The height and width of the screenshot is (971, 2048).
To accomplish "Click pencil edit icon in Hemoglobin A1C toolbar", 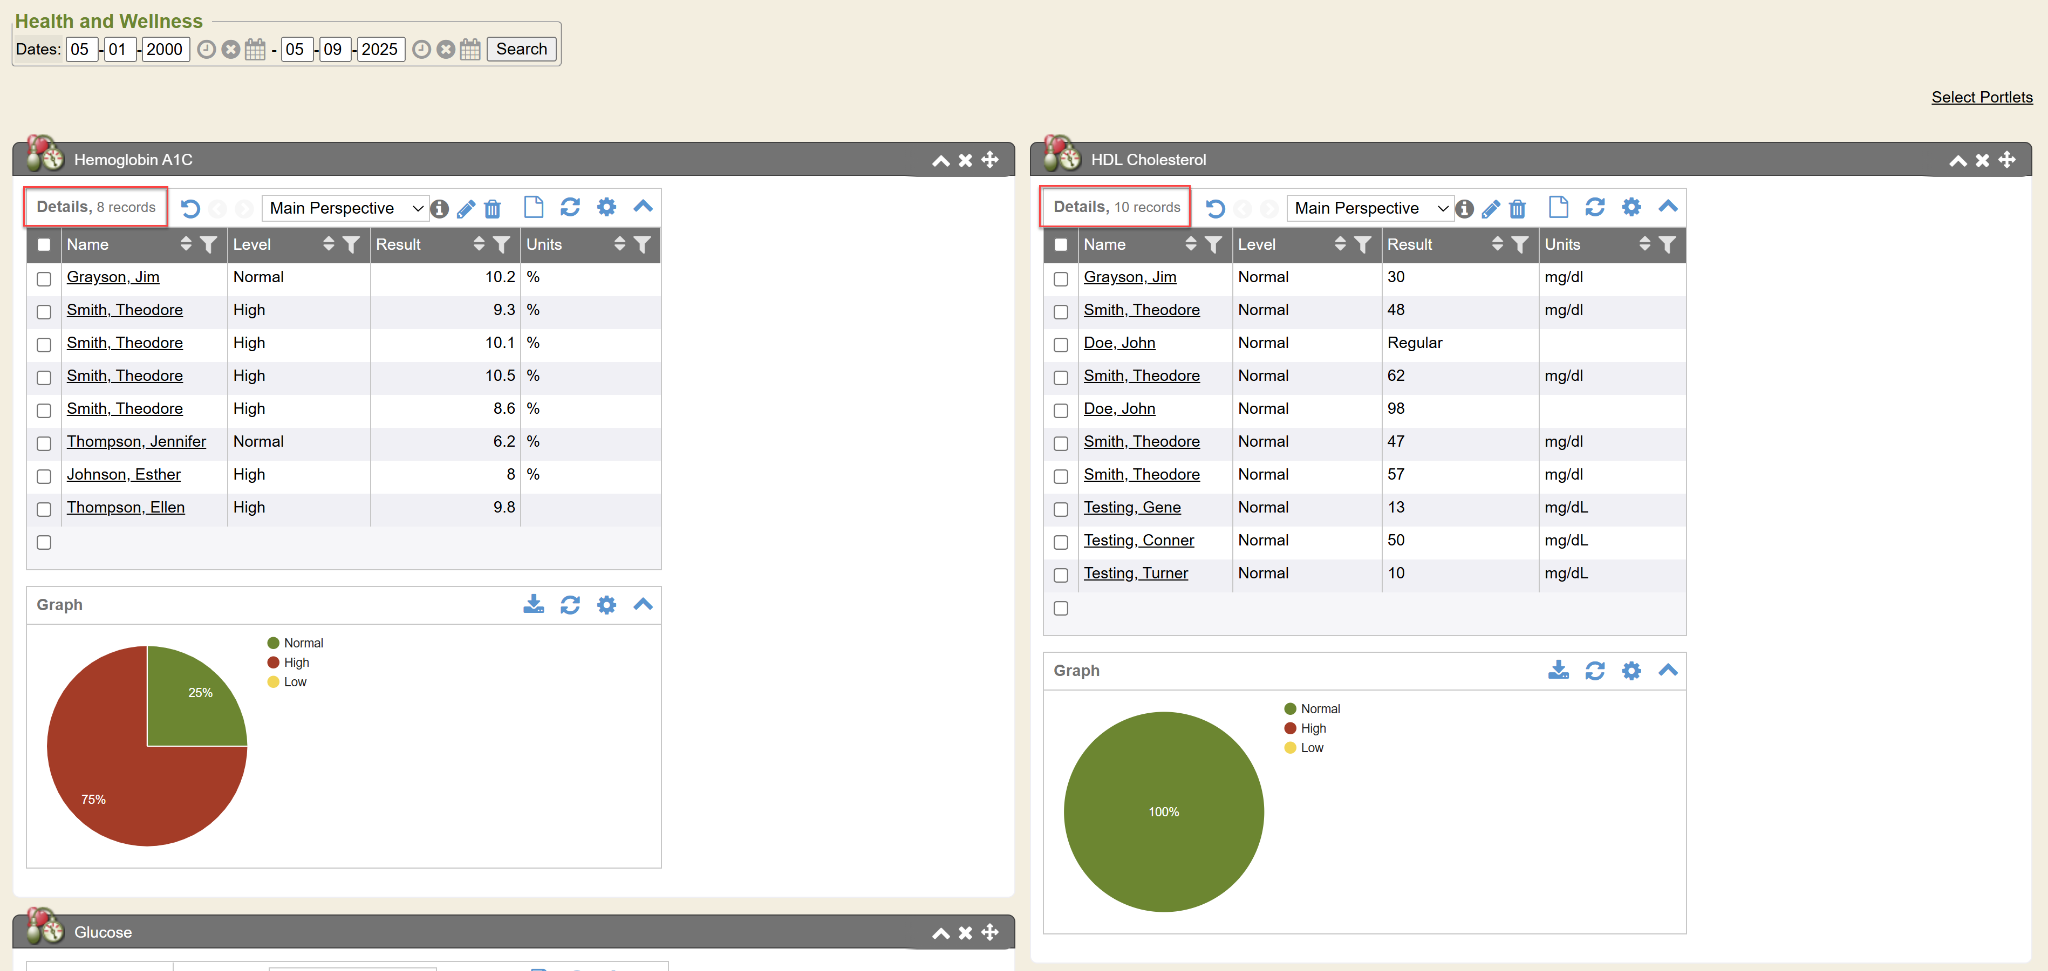I will coord(466,209).
